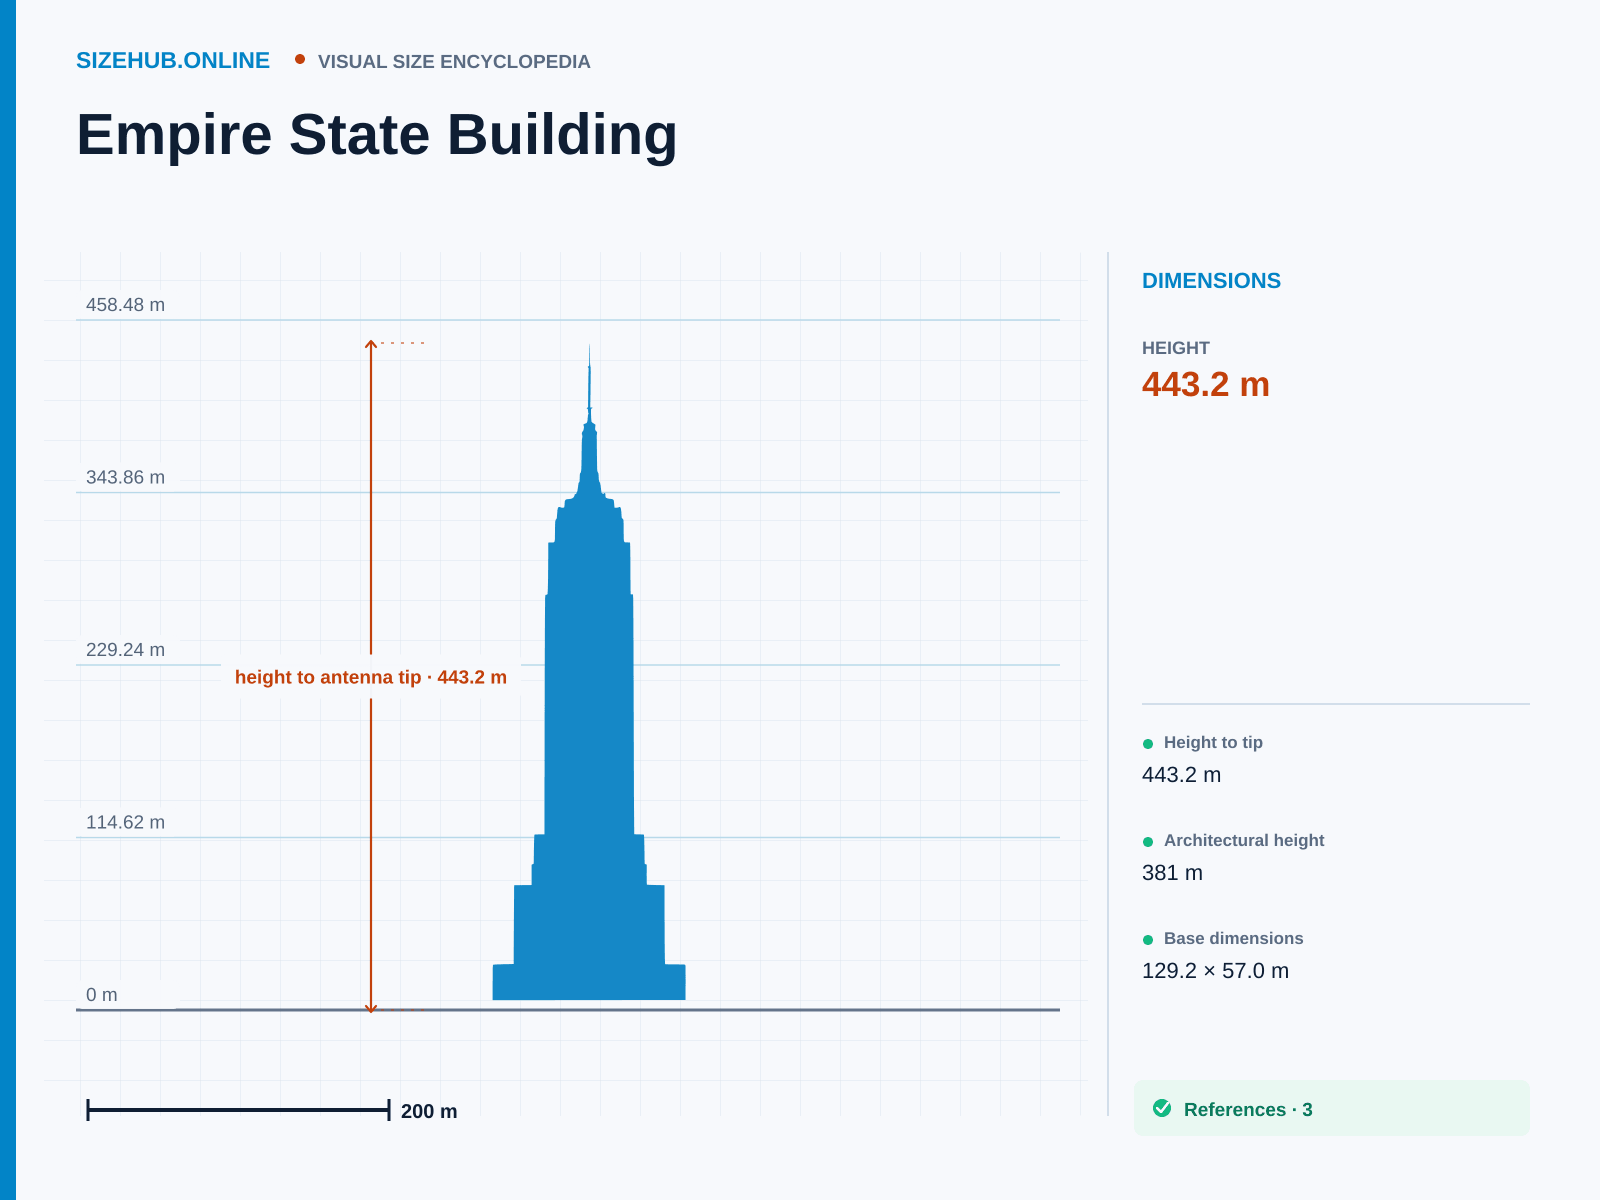The image size is (1600, 1200).
Task: Click the green dot beside Height to tip
Action: pos(1148,743)
